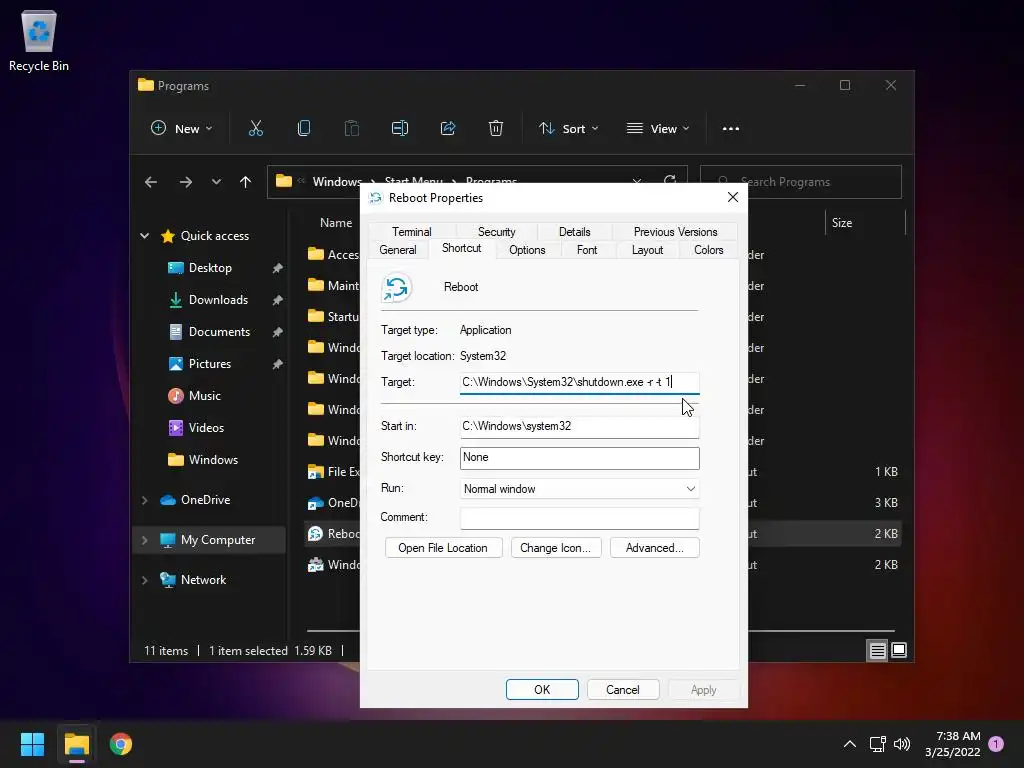
Task: Expand the OneDrive tree node
Action: coord(145,500)
